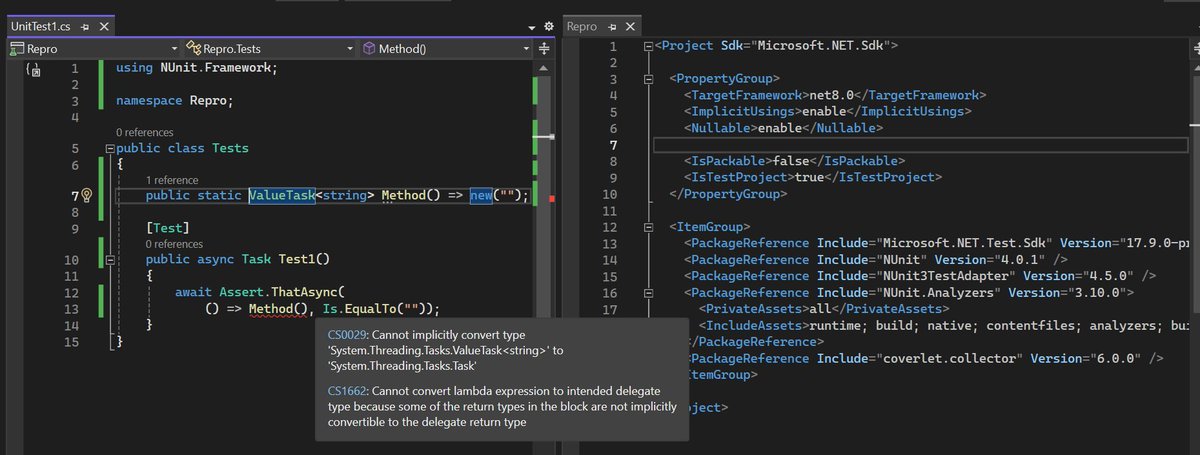
Task: Switch to the Repro csproj tab
Action: (582, 27)
